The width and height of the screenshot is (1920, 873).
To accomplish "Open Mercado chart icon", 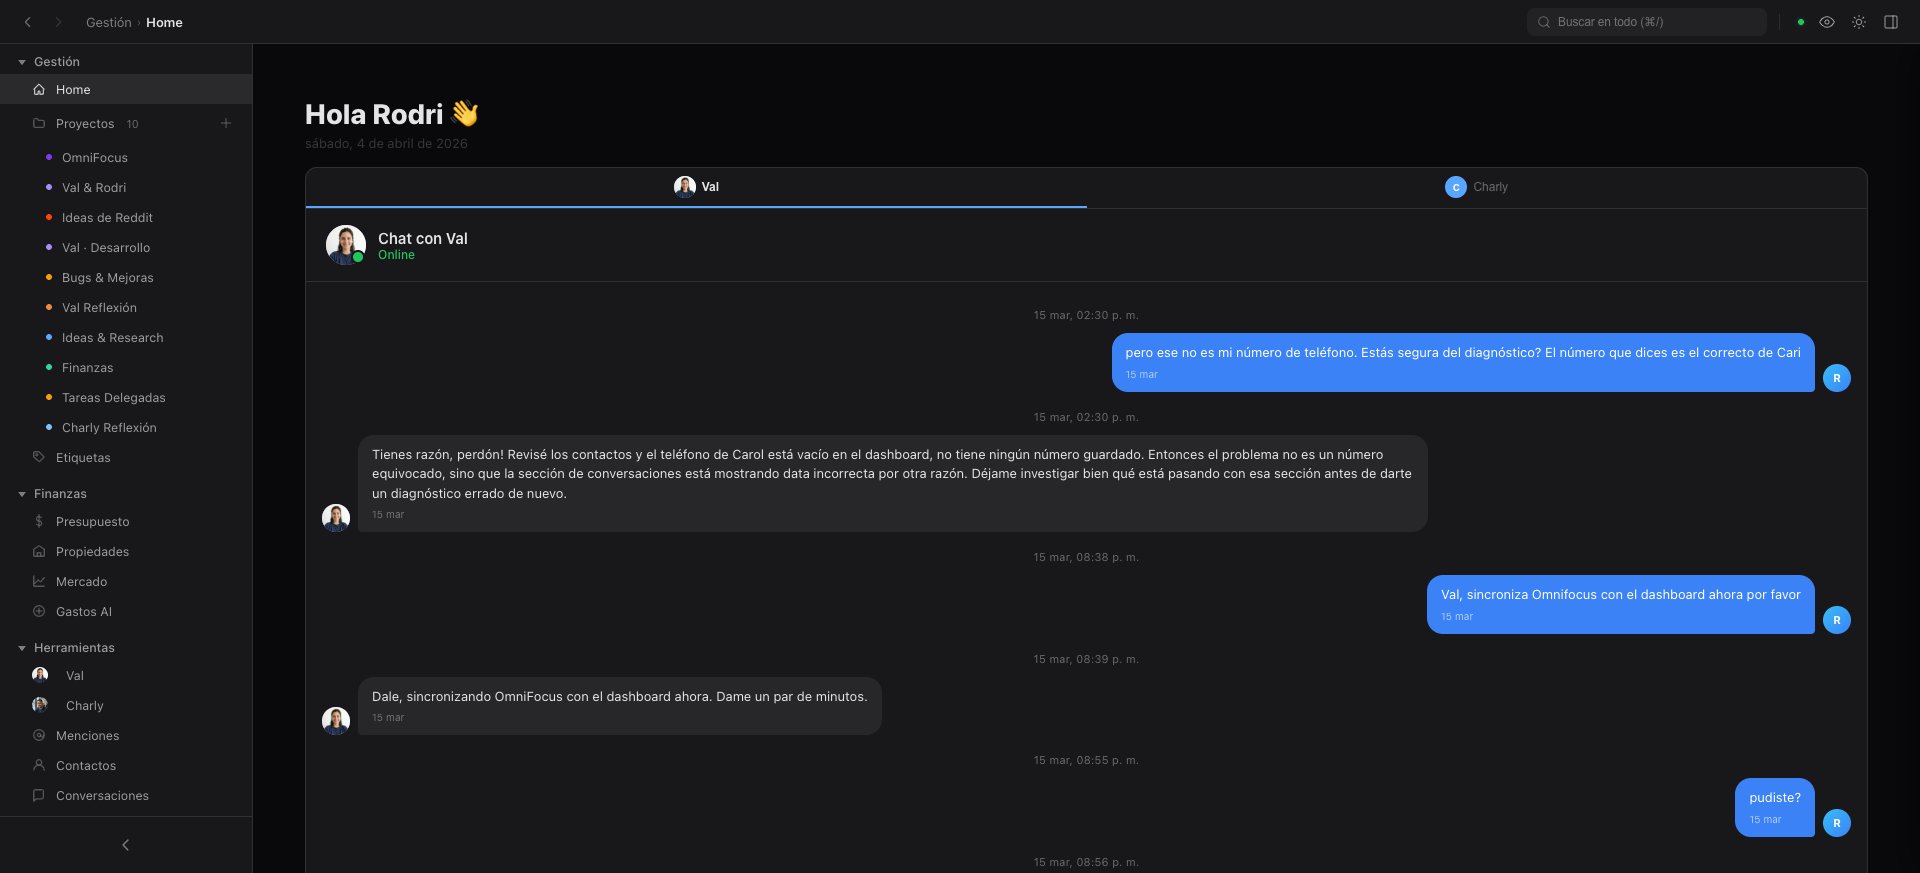I will point(39,581).
